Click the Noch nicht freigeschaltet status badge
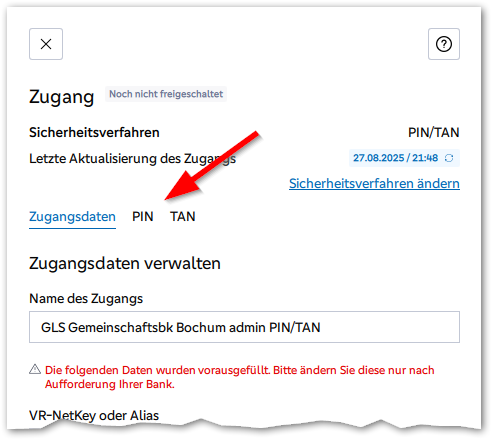 point(166,94)
